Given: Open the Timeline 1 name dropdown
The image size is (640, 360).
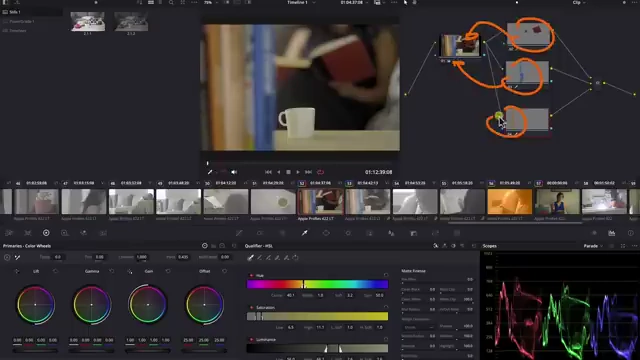Looking at the screenshot, I should coord(301,2).
